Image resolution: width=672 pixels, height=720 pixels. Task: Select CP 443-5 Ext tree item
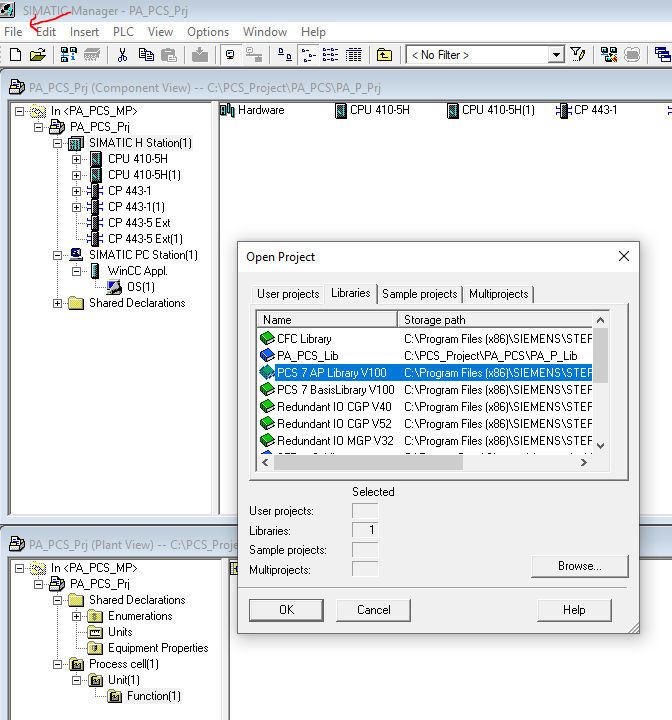coord(139,223)
